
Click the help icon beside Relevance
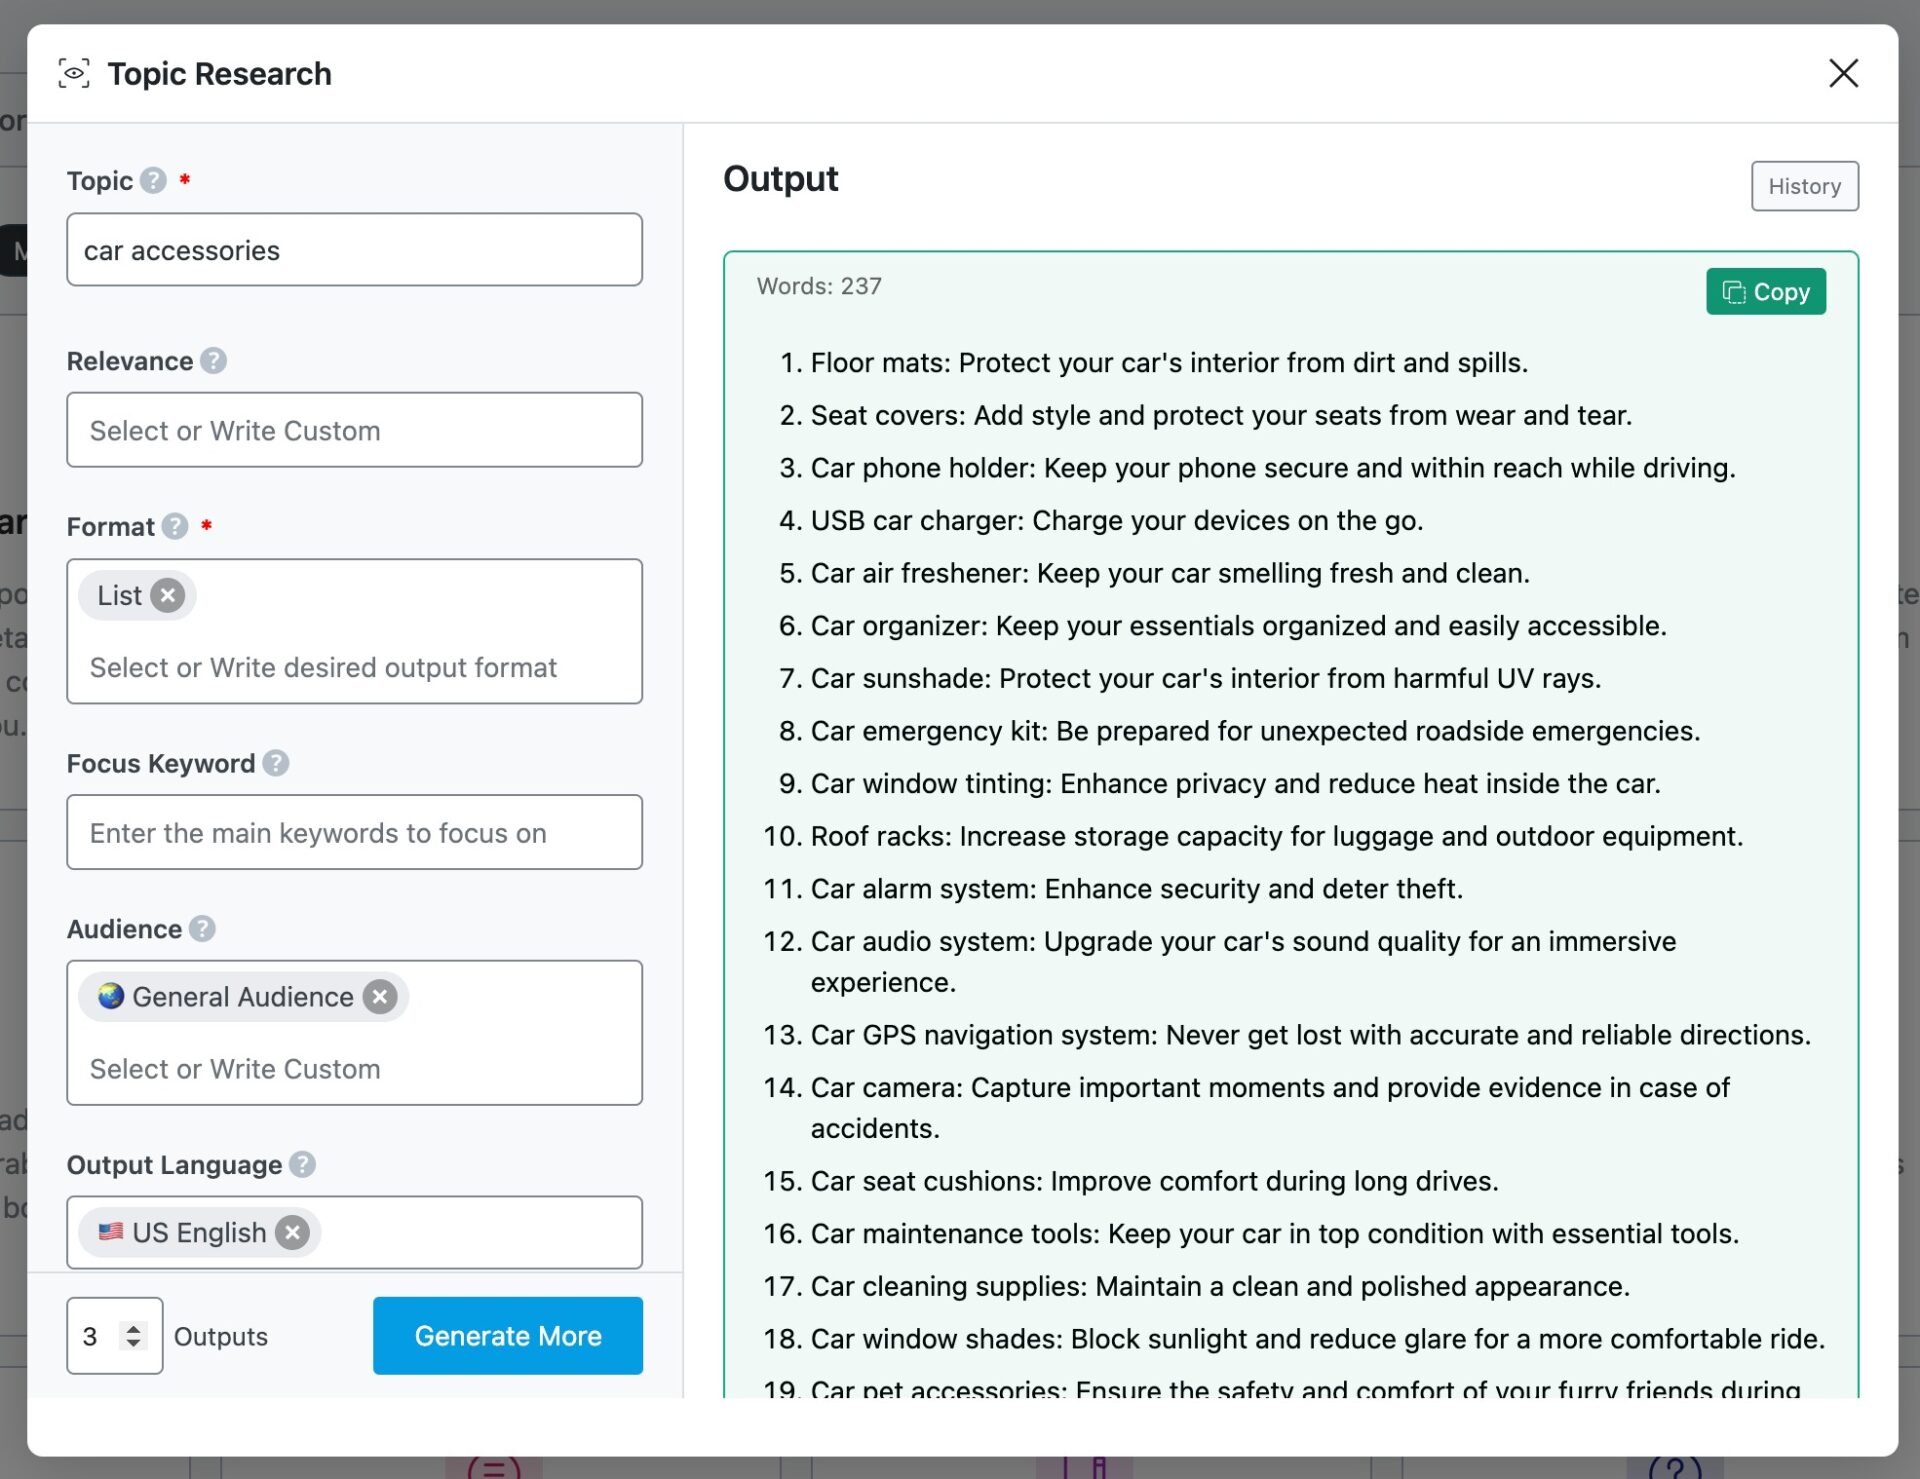pos(214,361)
